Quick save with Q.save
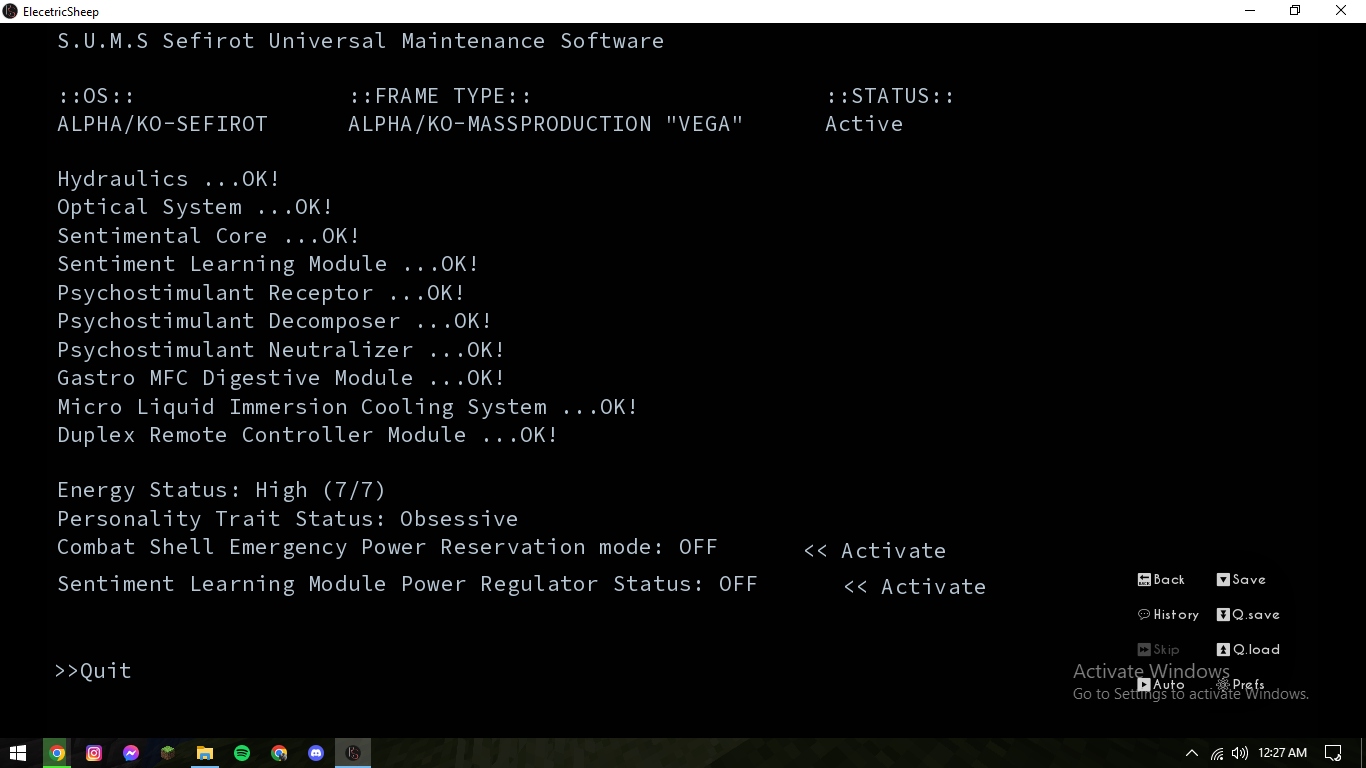 [x=1248, y=615]
